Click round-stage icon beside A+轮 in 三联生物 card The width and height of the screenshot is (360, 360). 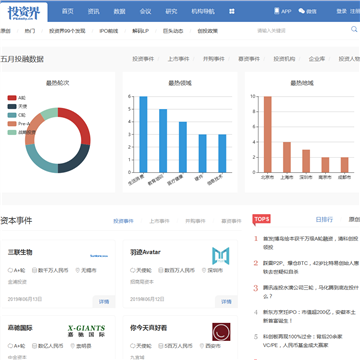(x=10, y=270)
